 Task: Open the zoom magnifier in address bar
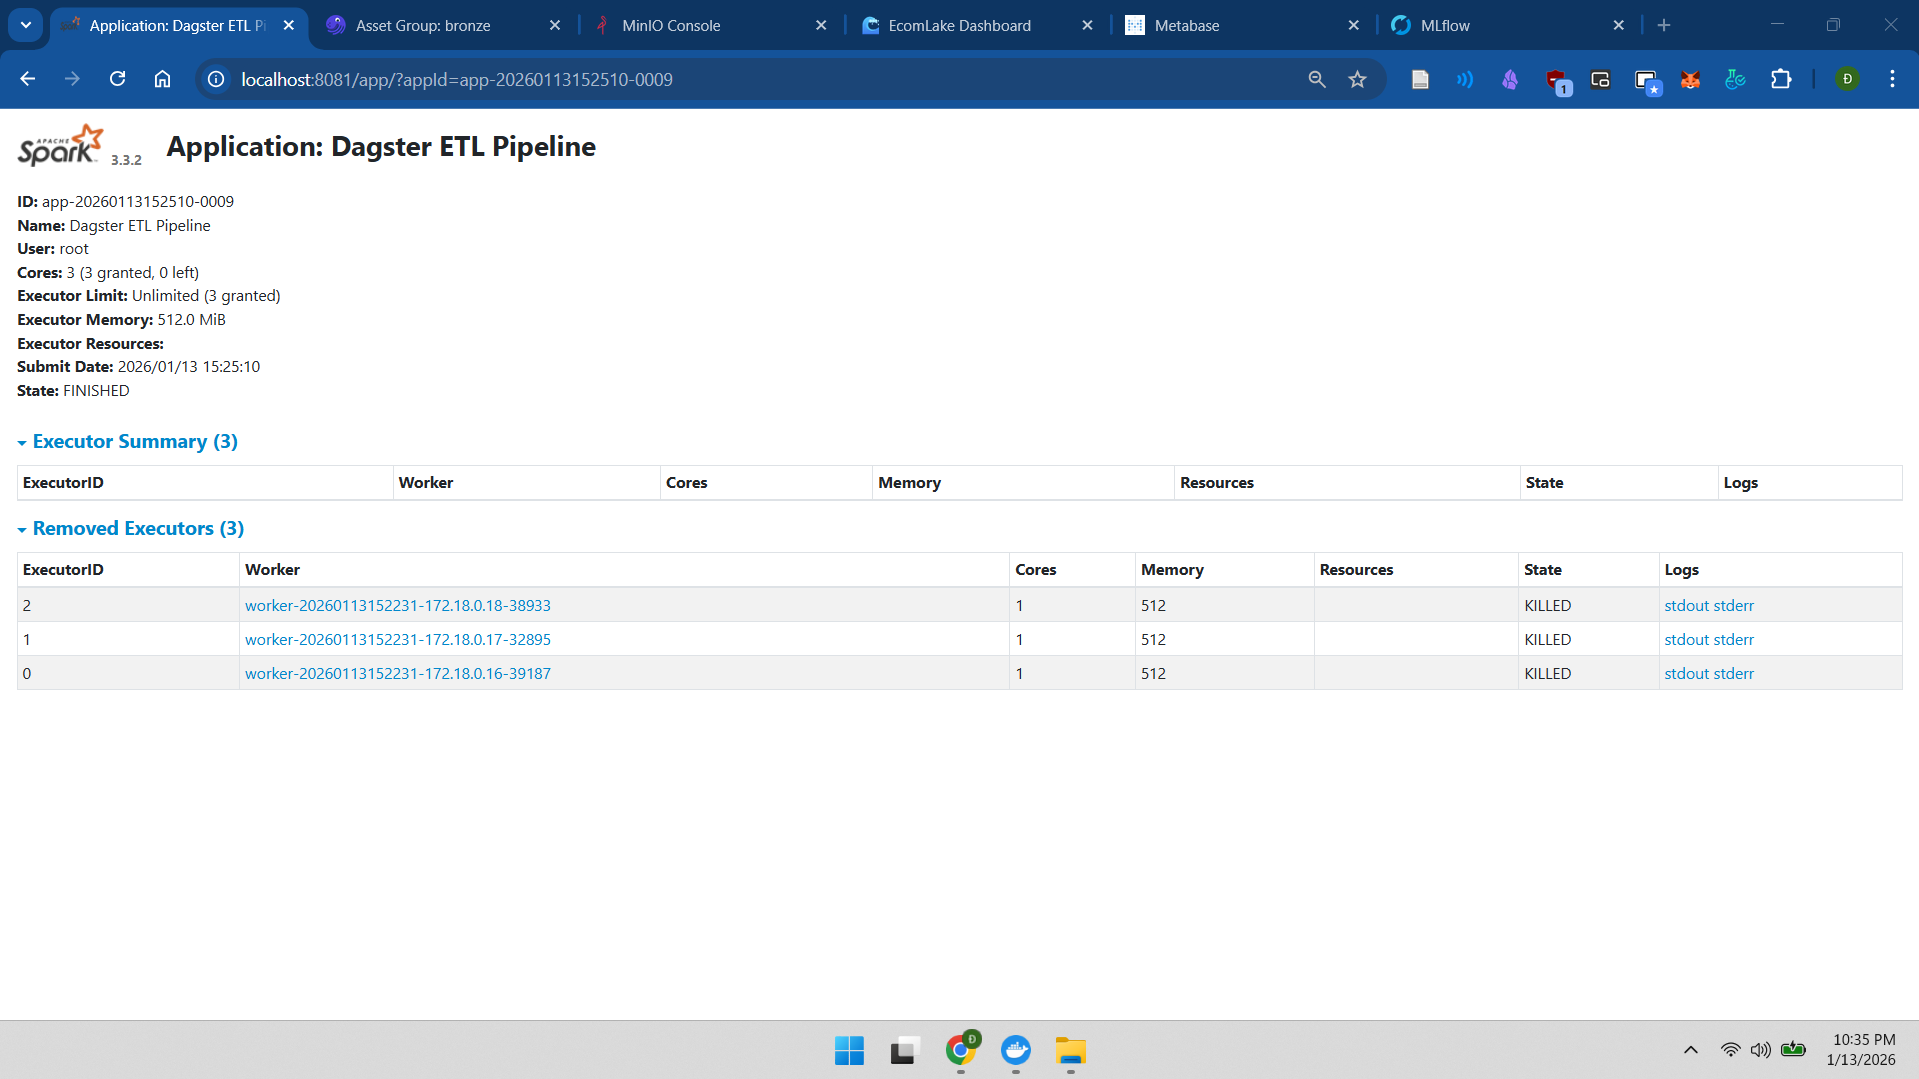(x=1317, y=79)
